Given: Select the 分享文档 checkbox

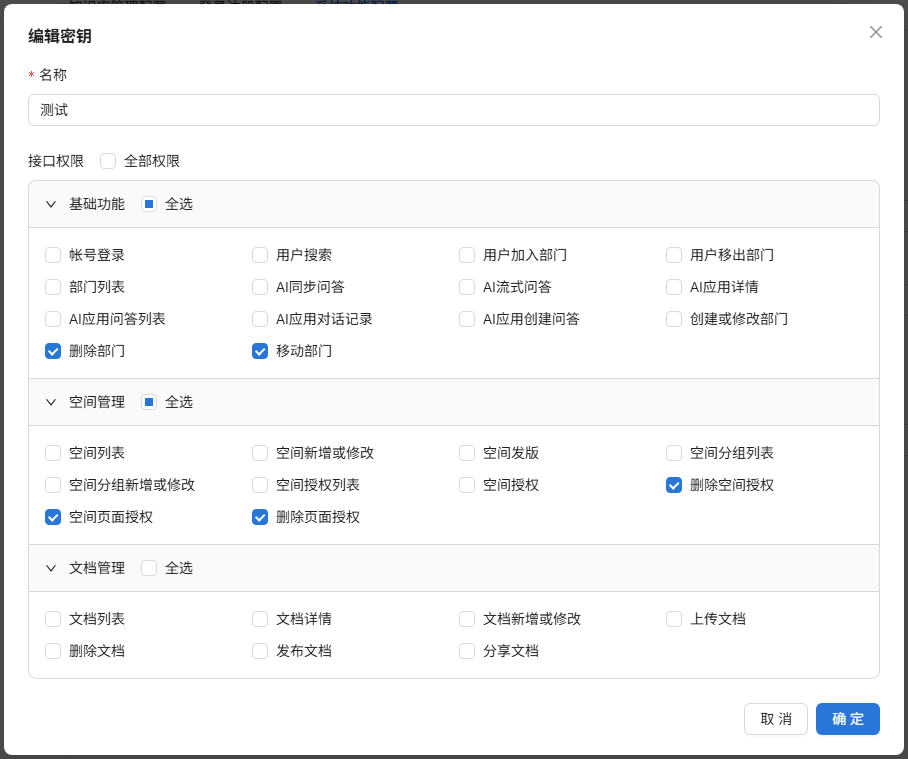Looking at the screenshot, I should point(467,651).
